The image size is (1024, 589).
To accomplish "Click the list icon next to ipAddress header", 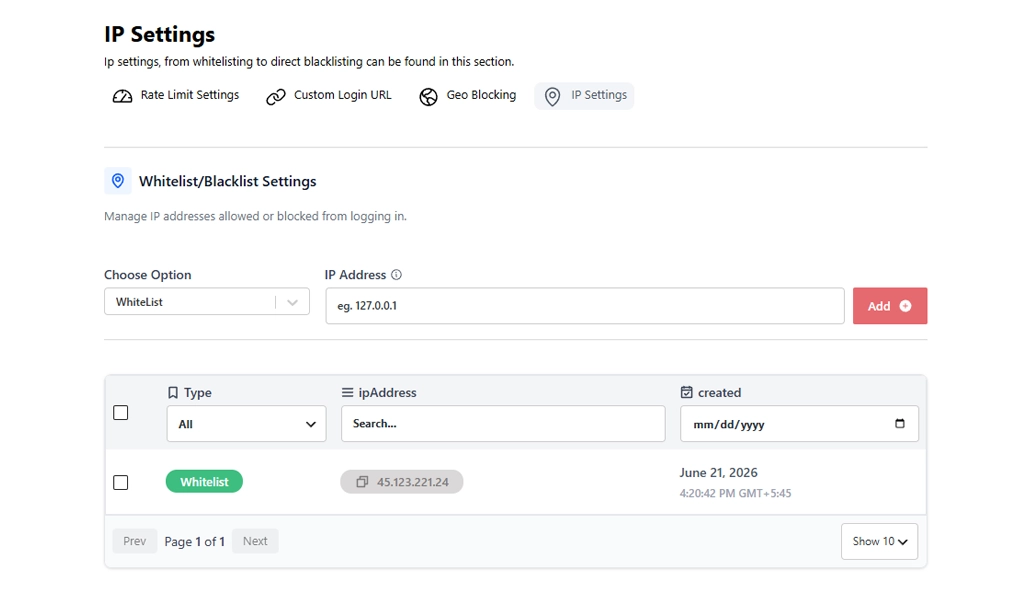I will [347, 392].
